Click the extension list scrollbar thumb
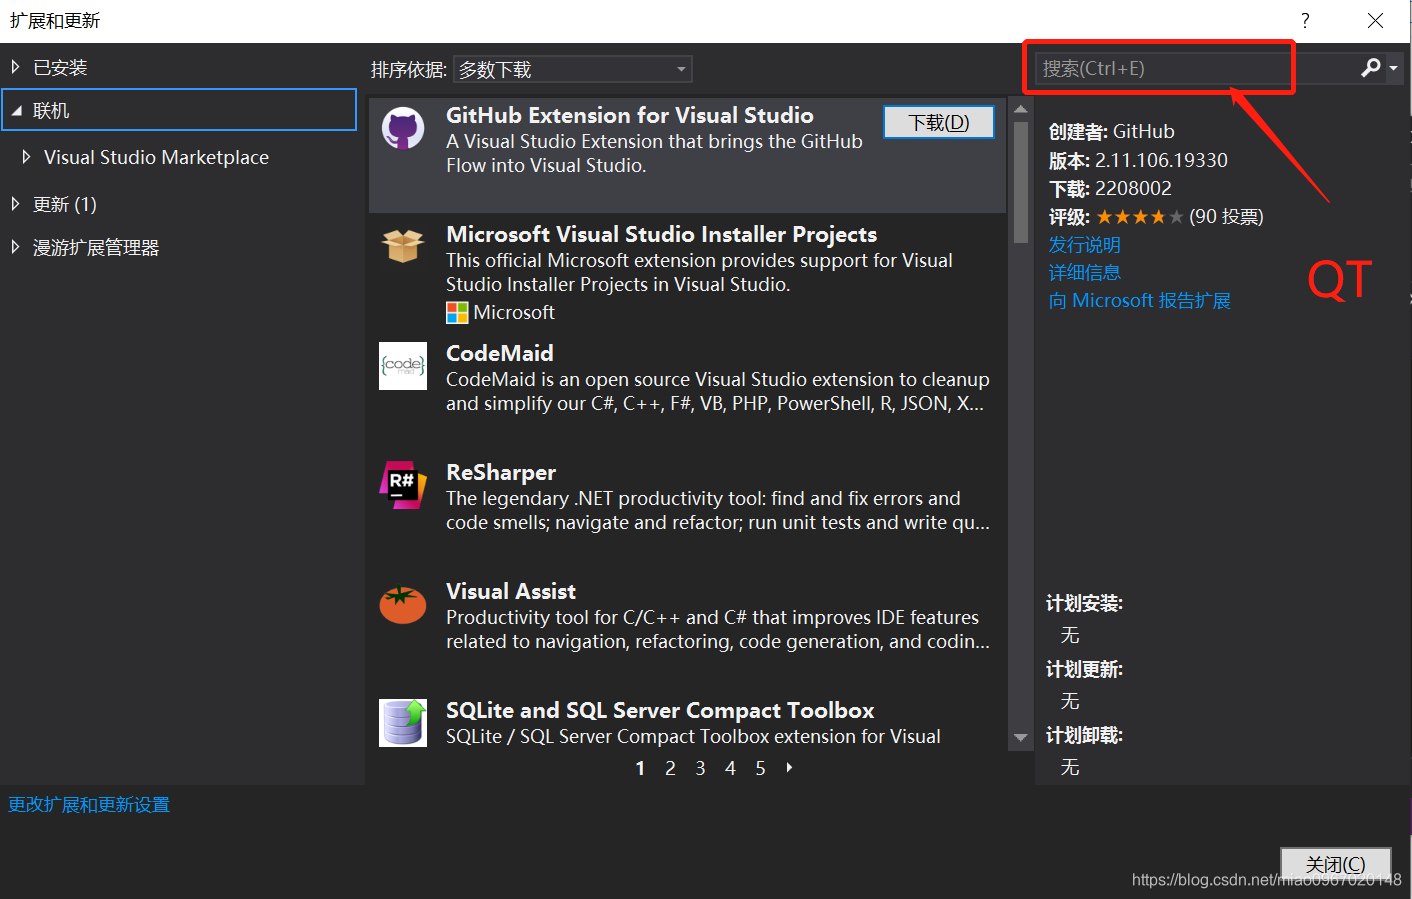This screenshot has height=899, width=1412. (x=1020, y=182)
